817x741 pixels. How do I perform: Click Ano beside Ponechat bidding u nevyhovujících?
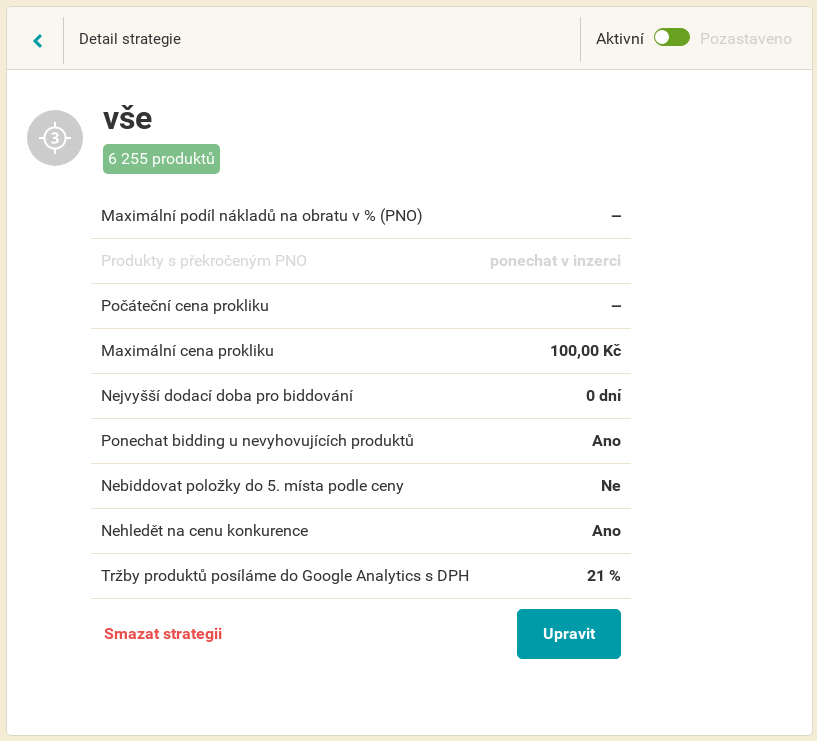[x=606, y=441]
